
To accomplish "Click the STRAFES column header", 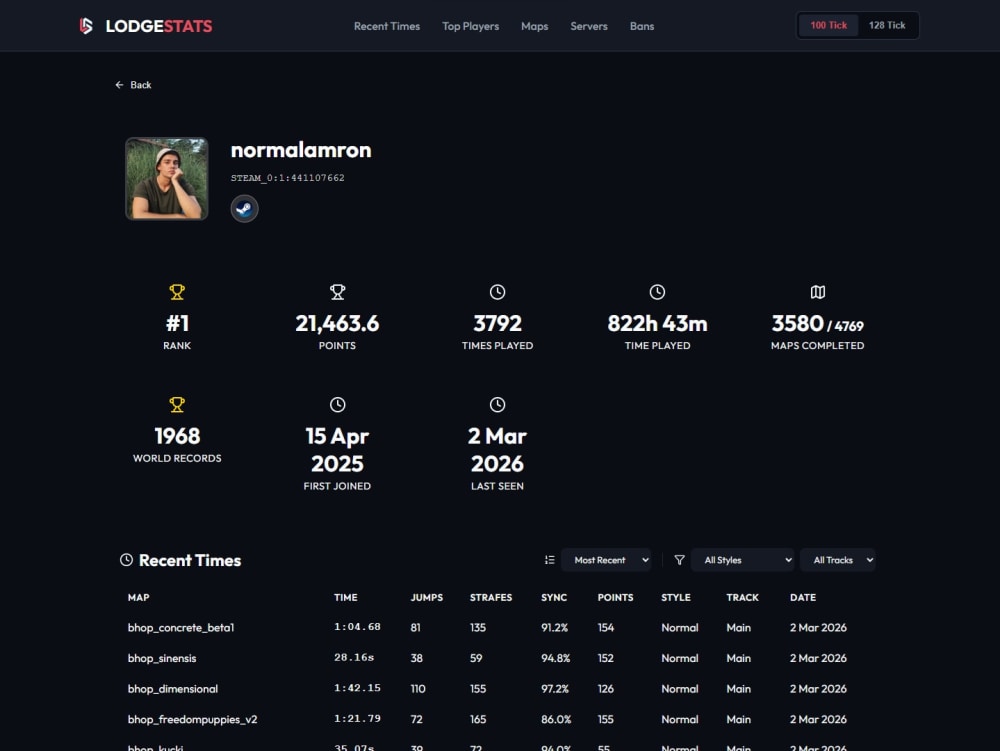I will click(x=491, y=597).
